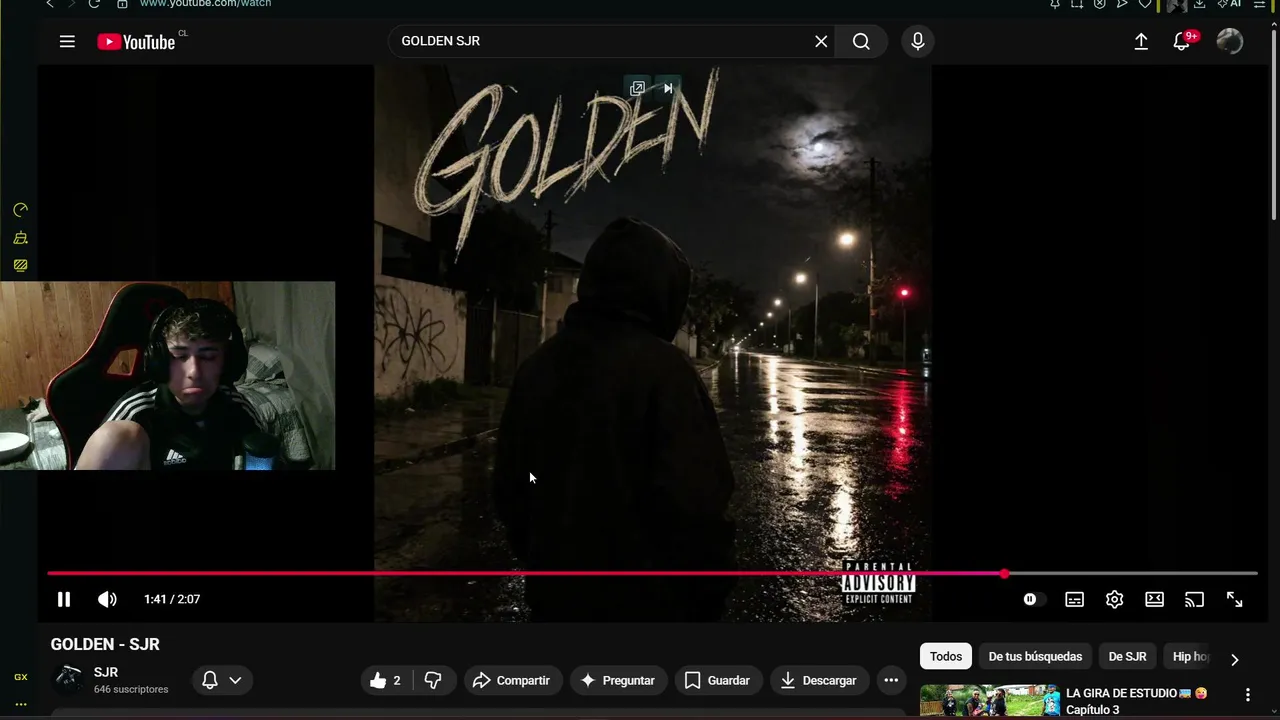Open the notifications bell in the header

1182,41
